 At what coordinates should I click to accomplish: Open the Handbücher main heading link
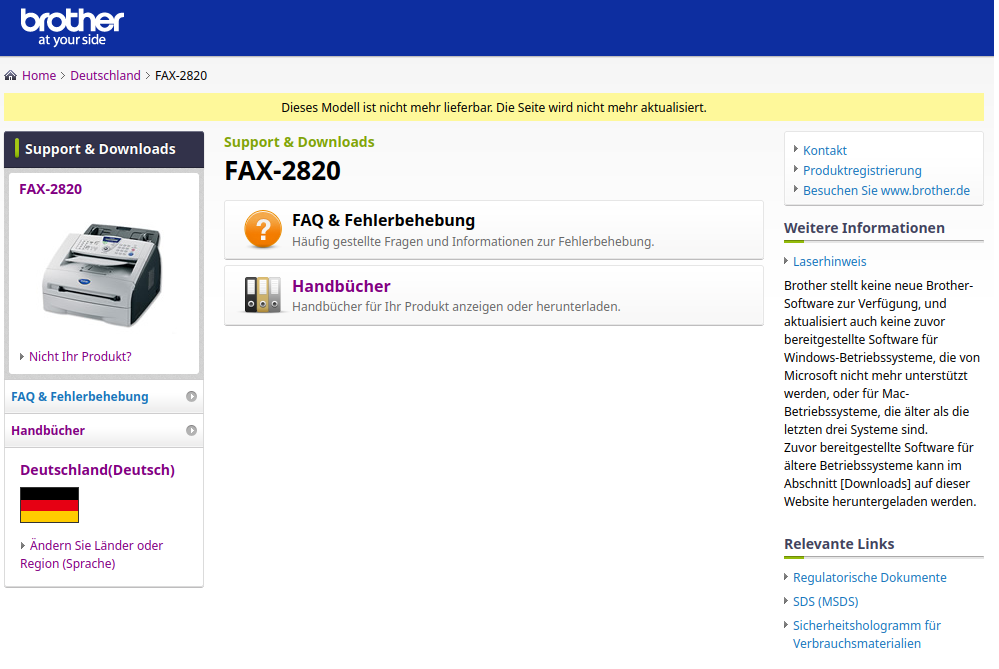coord(341,287)
